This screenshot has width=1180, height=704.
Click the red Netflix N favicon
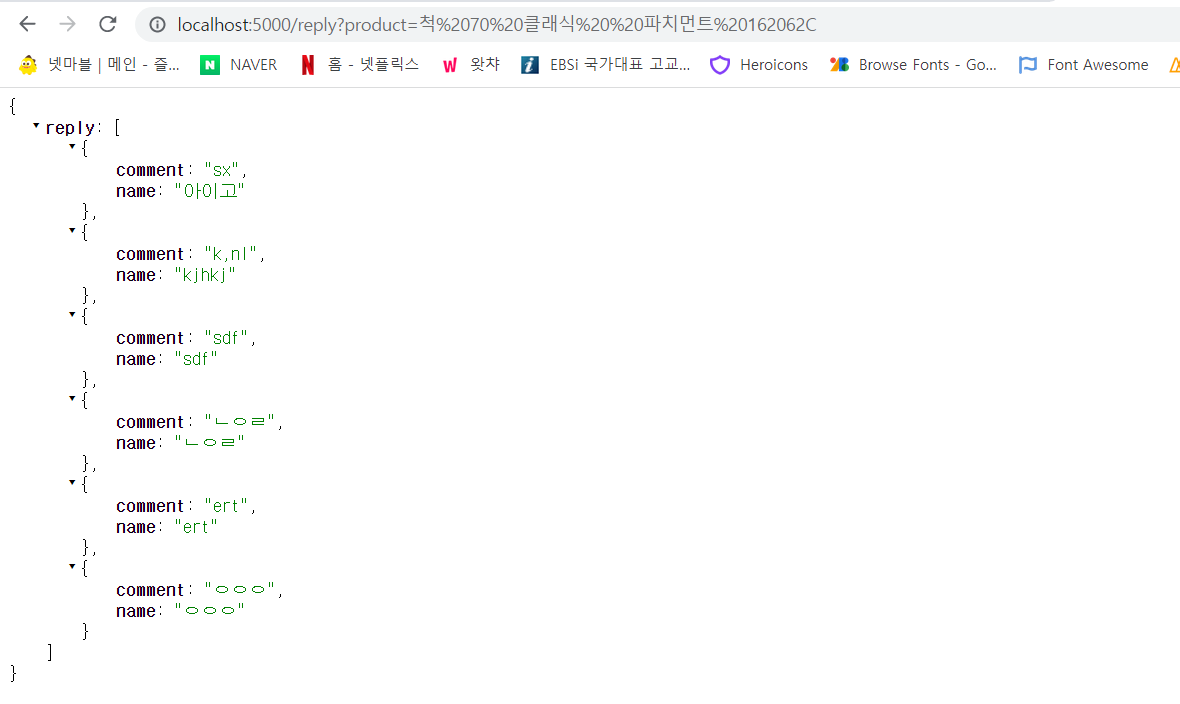[308, 66]
